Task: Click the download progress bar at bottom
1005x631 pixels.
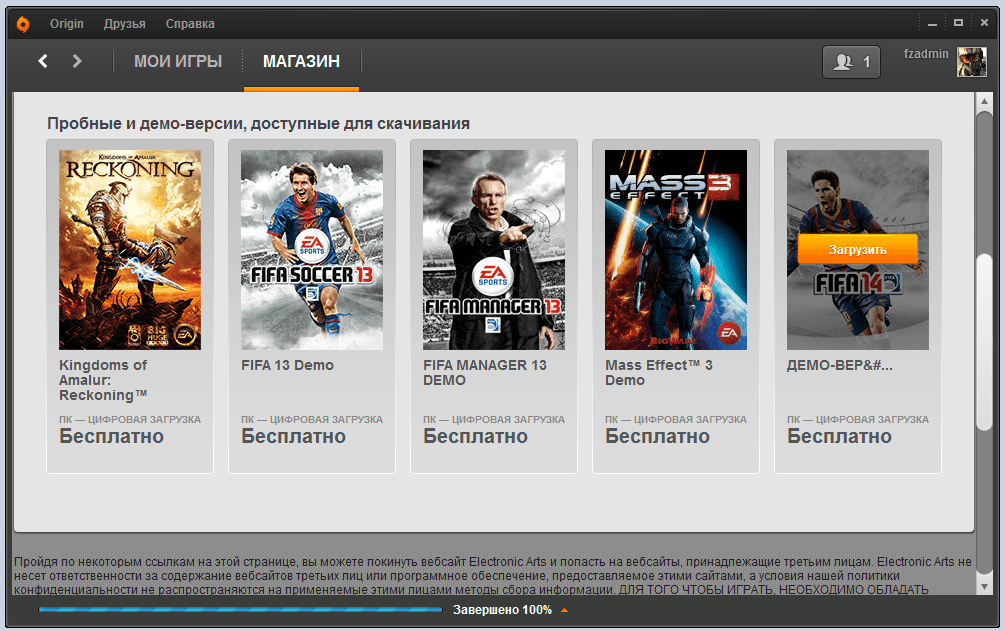Action: click(x=240, y=609)
